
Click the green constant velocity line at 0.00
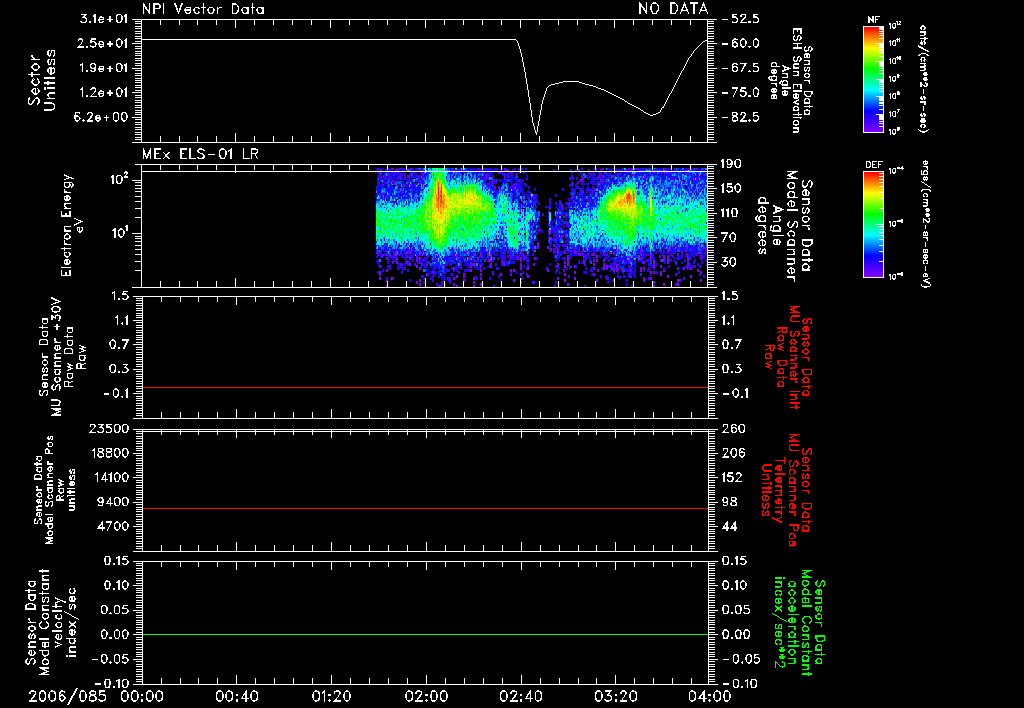(x=424, y=635)
